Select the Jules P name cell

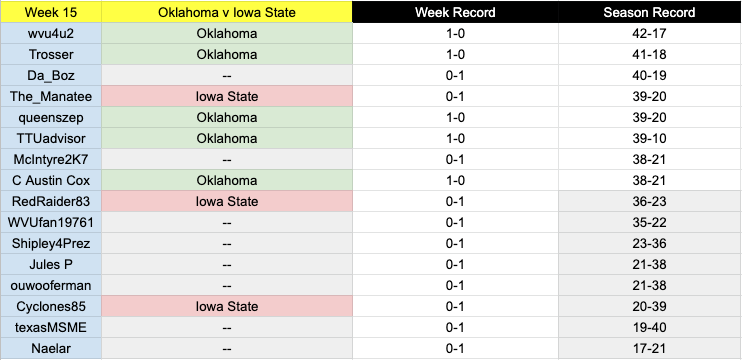coord(51,264)
